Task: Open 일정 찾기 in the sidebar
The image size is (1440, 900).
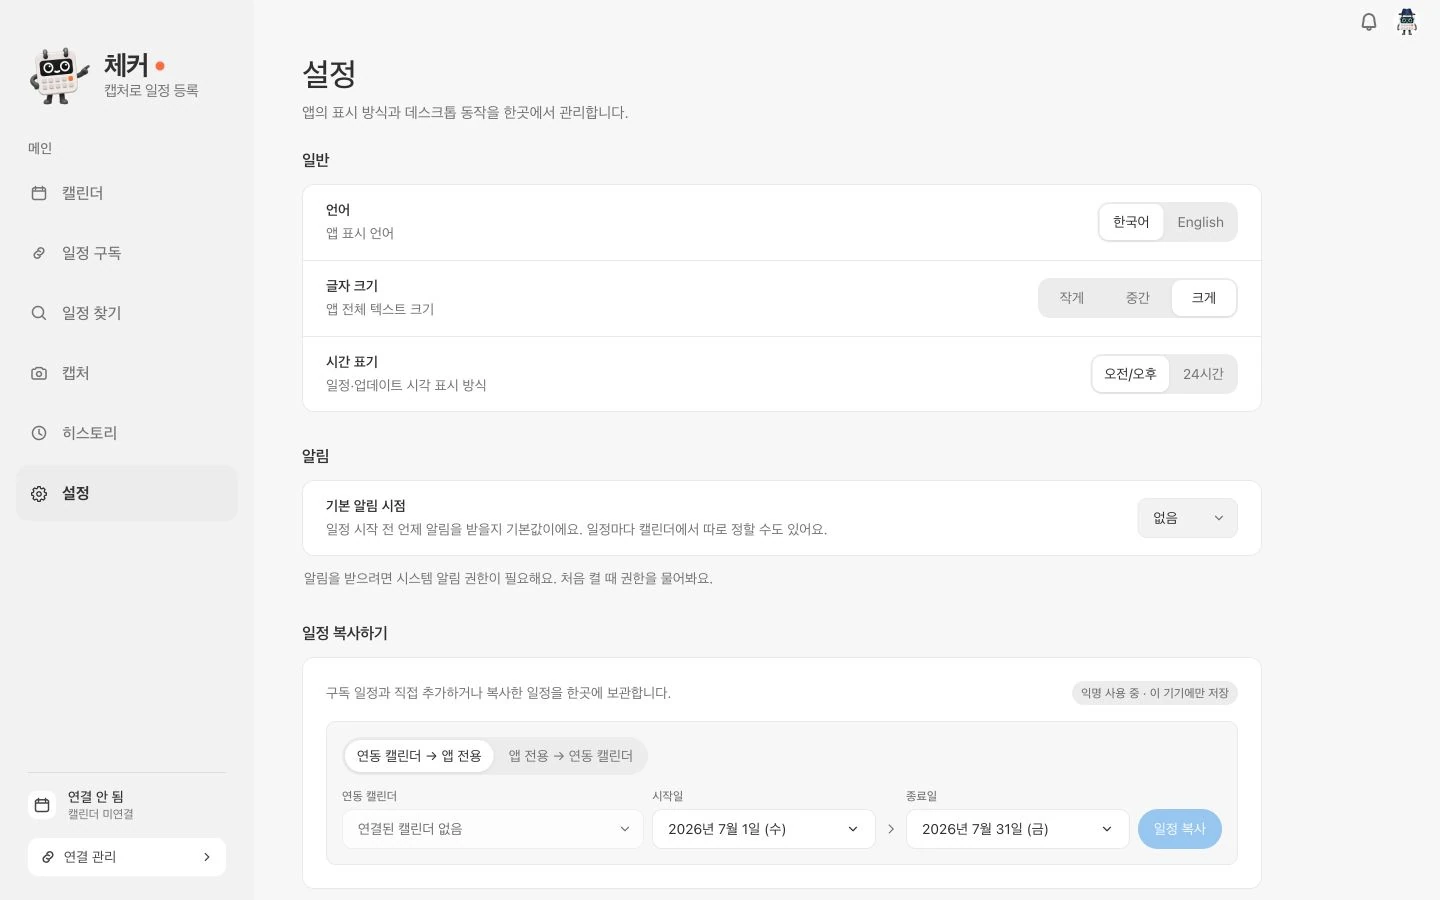Action: (127, 313)
